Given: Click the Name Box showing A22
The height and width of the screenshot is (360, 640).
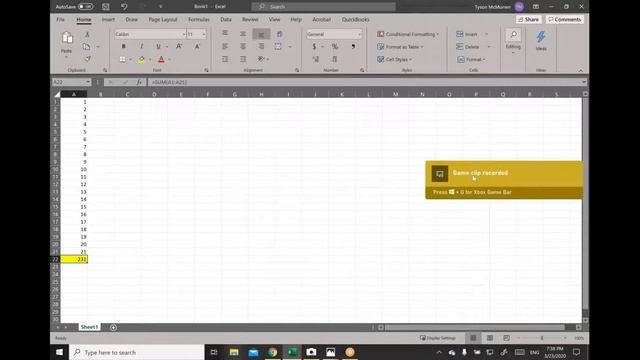Looking at the screenshot, I should point(71,82).
